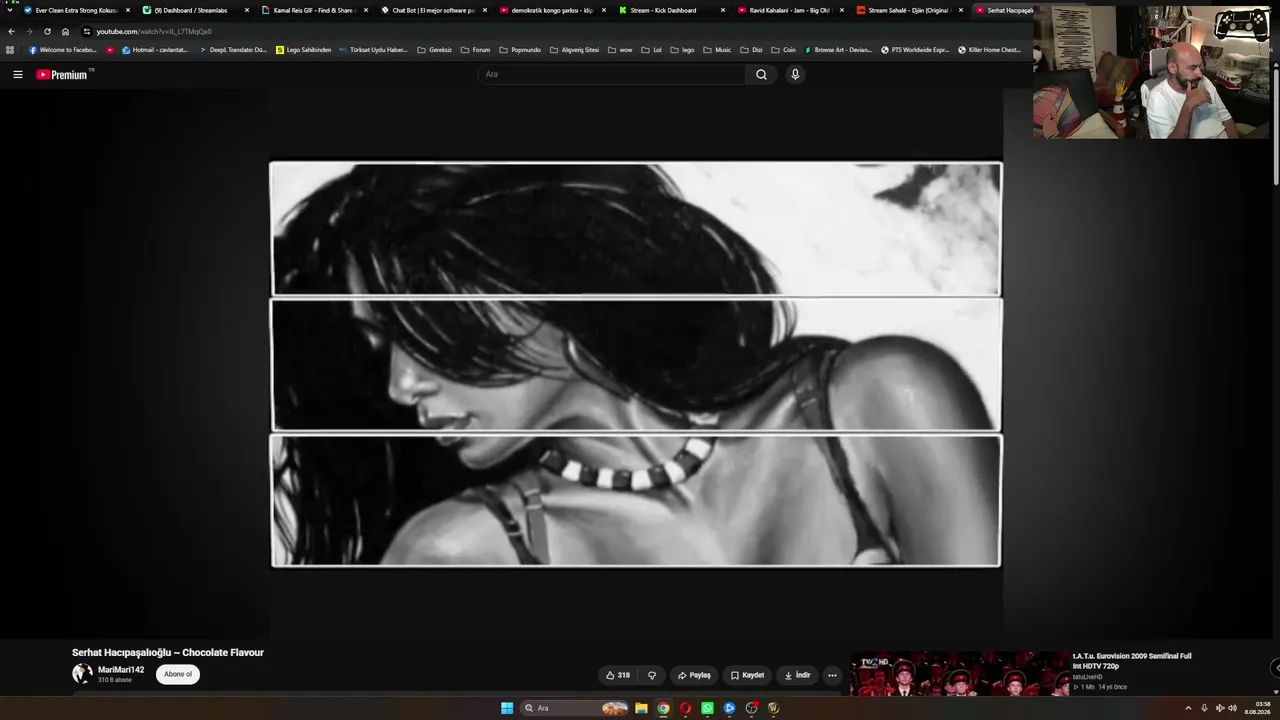
Task: Save the video with Kaydet
Action: [747, 675]
